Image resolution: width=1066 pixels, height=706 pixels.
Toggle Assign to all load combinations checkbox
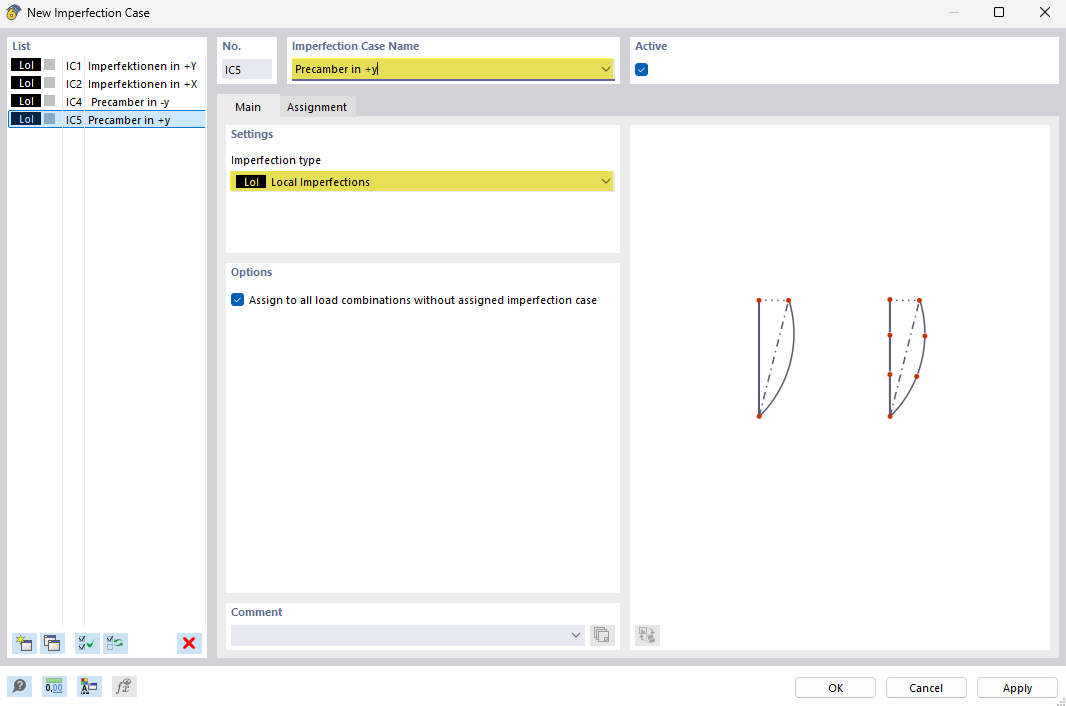click(x=237, y=300)
